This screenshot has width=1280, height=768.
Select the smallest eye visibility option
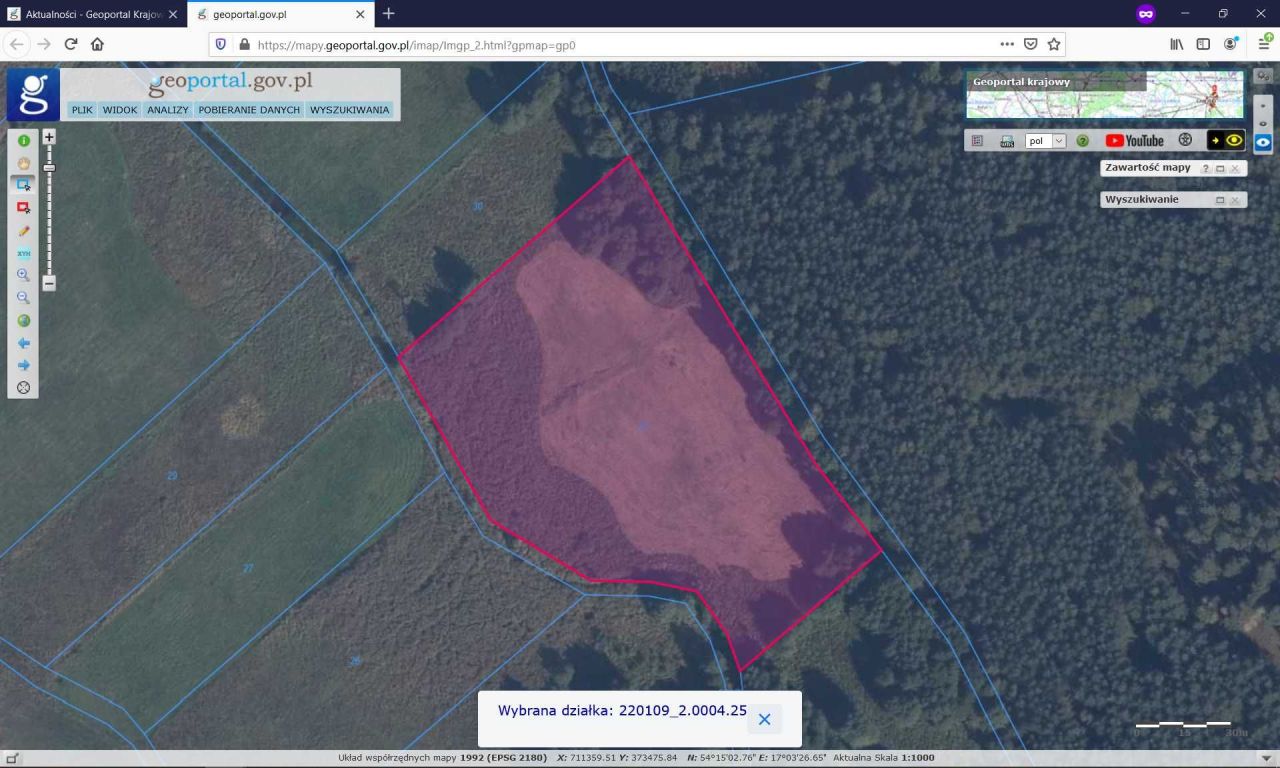[1263, 105]
